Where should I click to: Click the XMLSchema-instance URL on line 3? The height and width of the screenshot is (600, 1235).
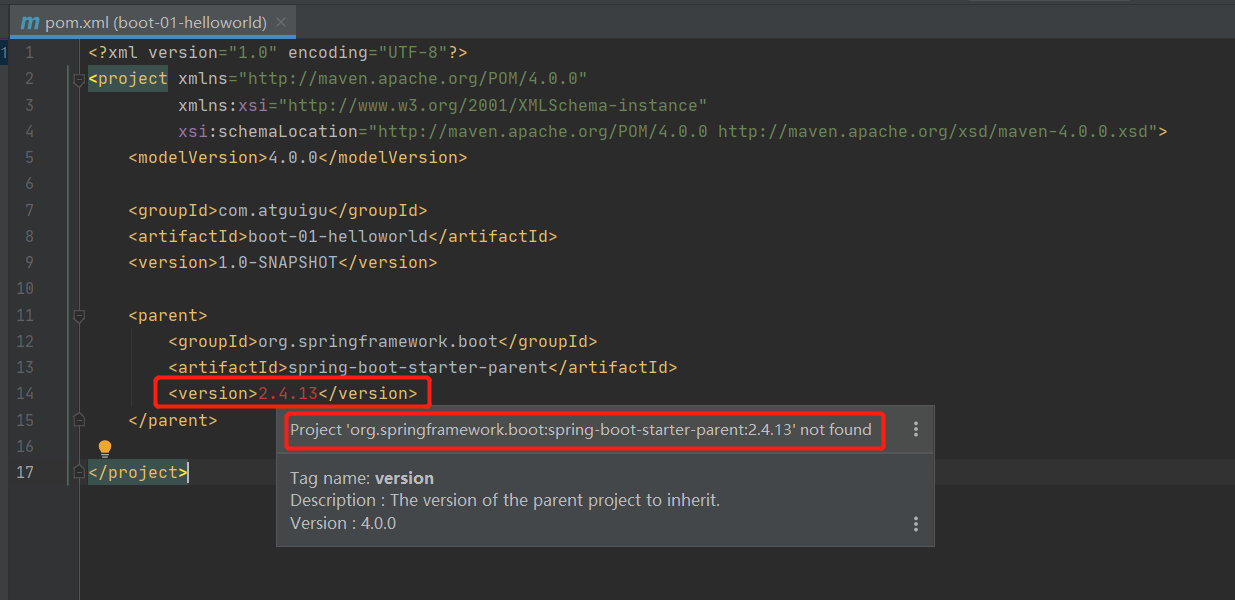[x=493, y=105]
